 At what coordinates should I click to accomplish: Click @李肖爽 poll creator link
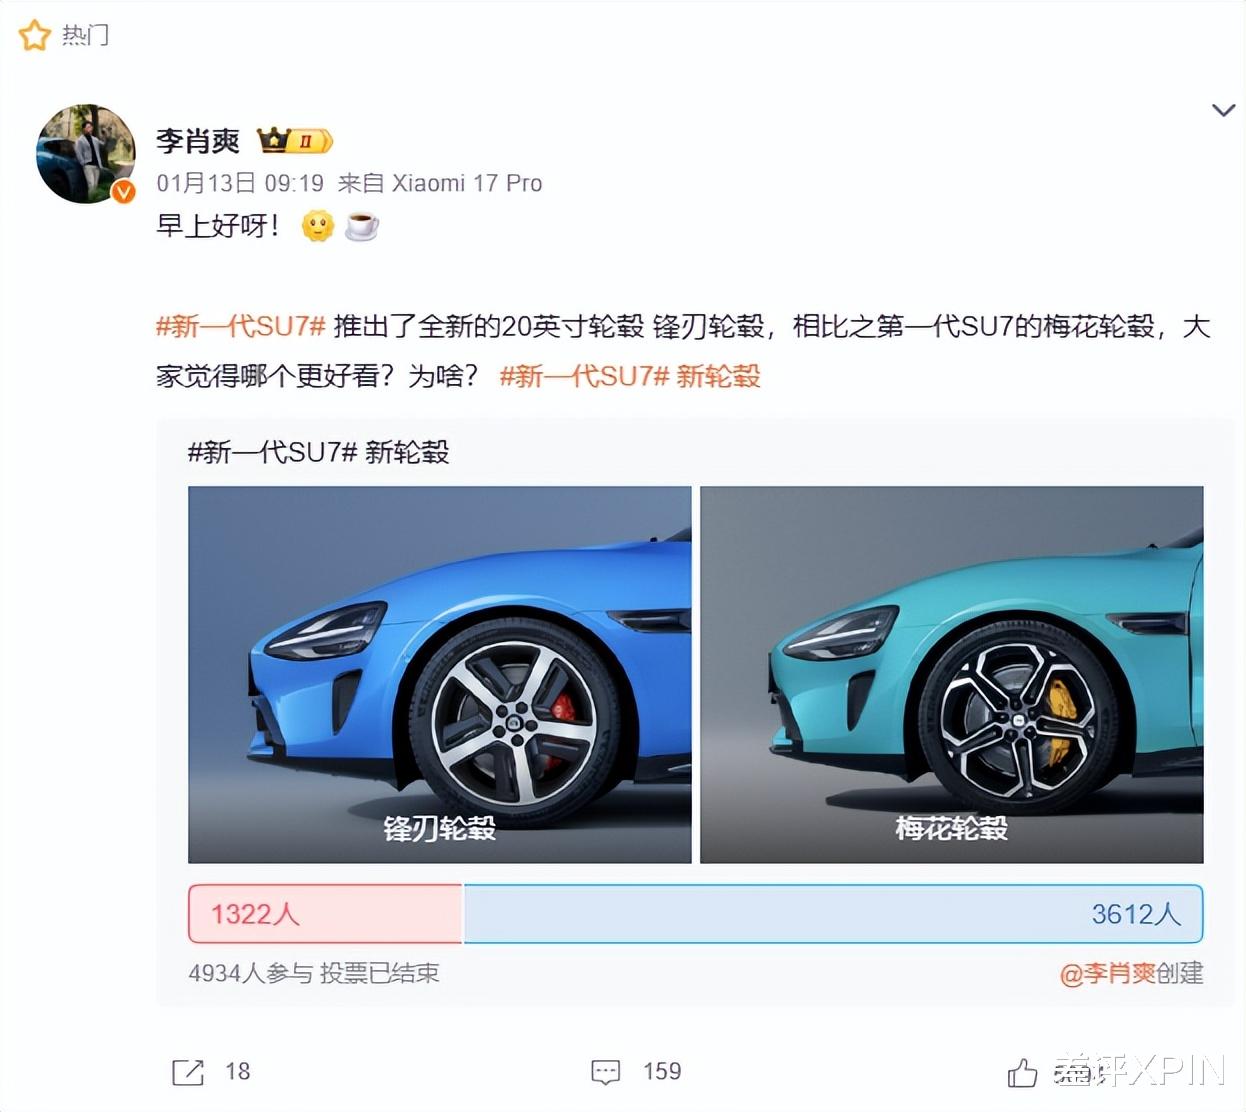tap(1107, 973)
